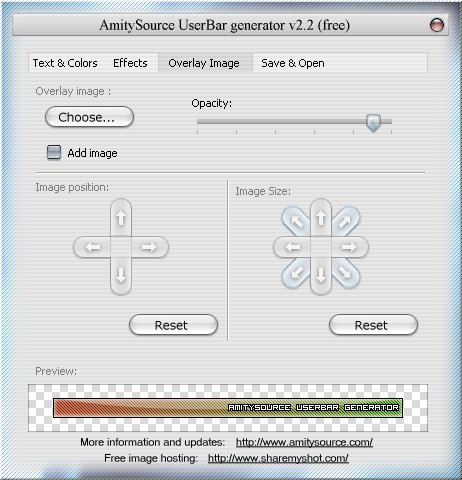Click the Image Size lower-left diagonal arrow

(296, 273)
